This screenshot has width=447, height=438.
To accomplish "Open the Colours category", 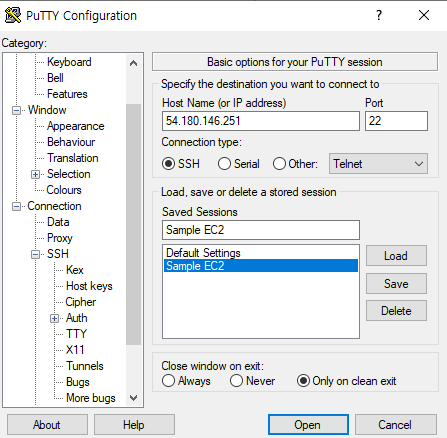I will (x=64, y=190).
